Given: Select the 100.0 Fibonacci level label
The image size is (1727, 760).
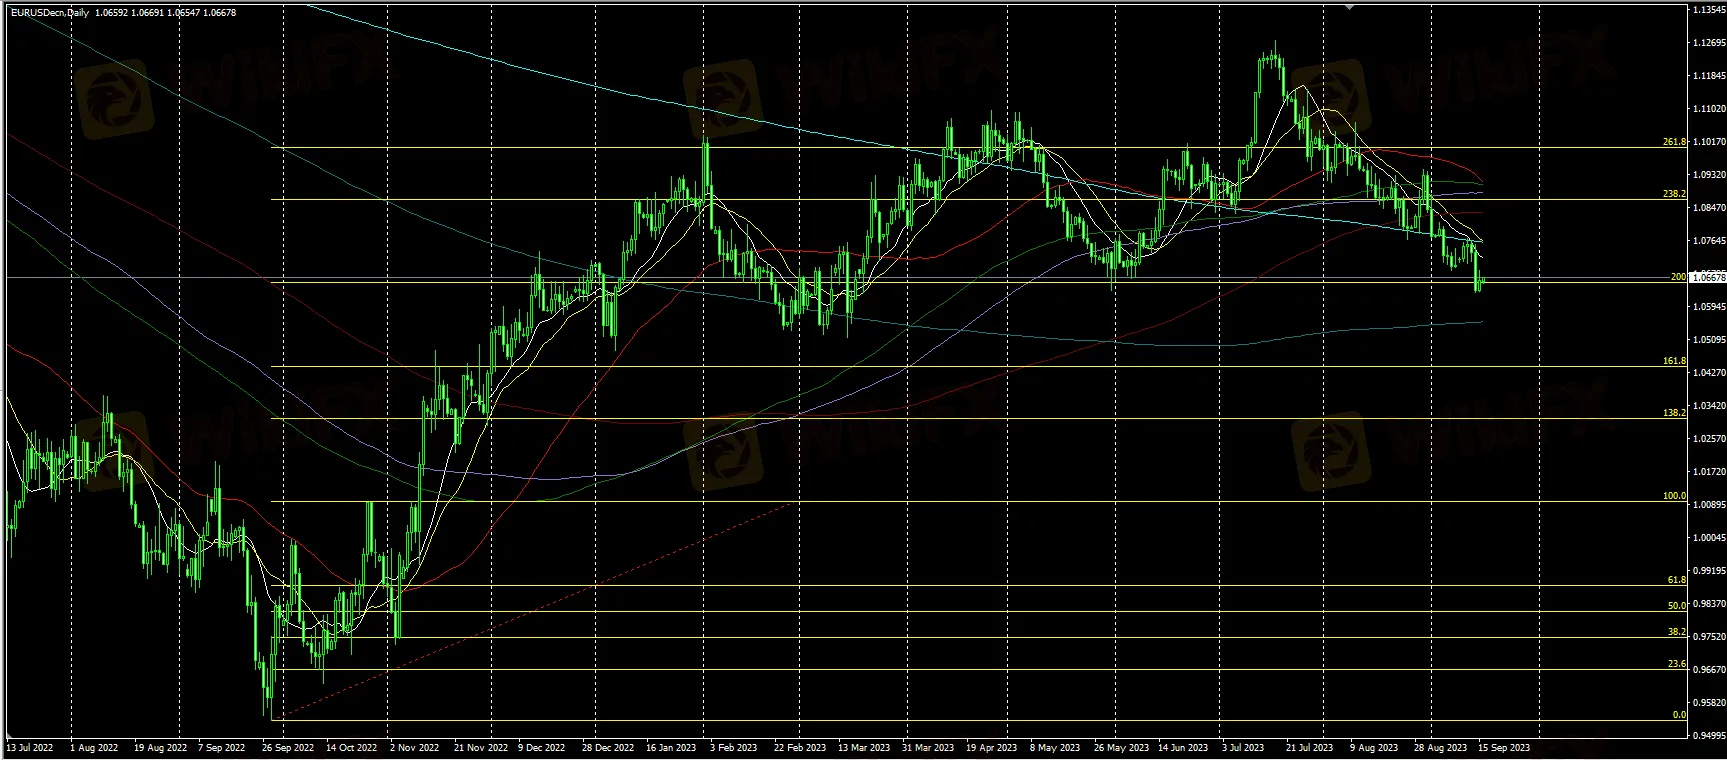Looking at the screenshot, I should click(x=1674, y=496).
